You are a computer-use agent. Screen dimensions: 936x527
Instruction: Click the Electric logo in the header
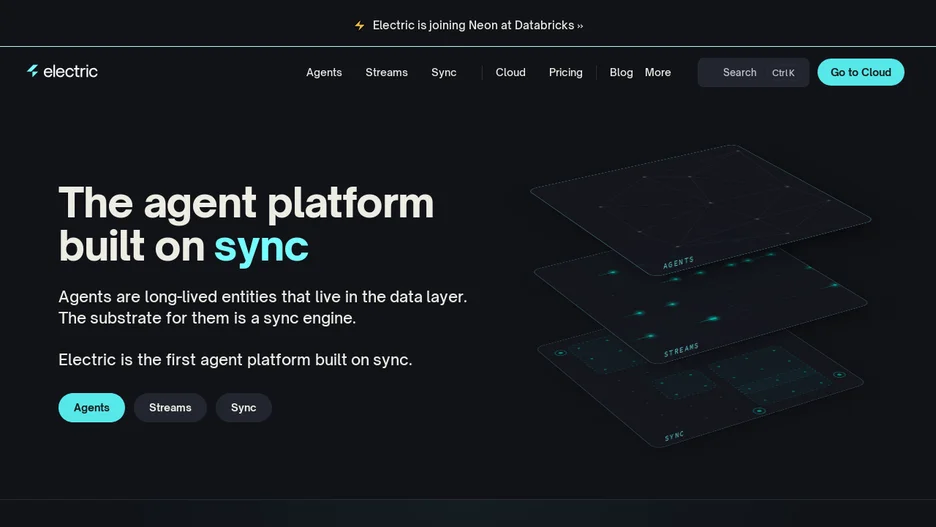click(62, 72)
